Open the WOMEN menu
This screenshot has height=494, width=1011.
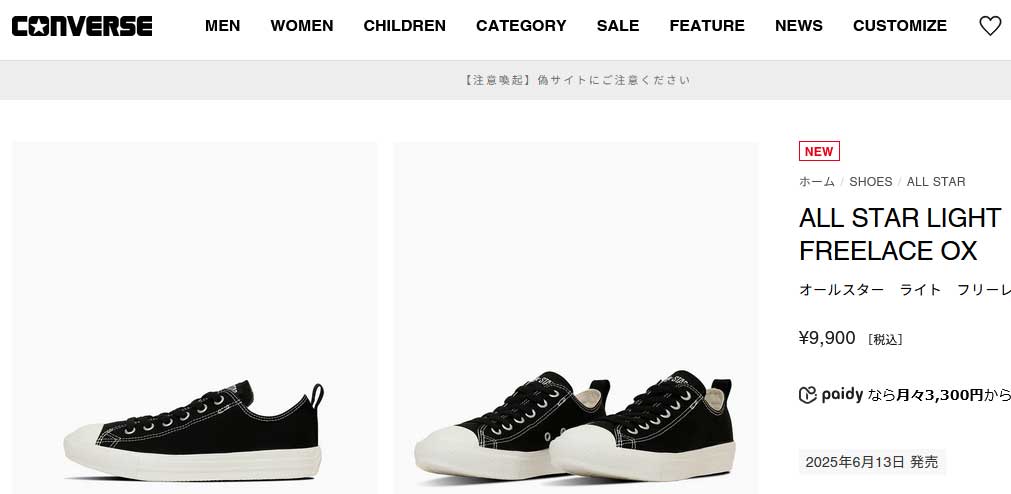pyautogui.click(x=302, y=26)
